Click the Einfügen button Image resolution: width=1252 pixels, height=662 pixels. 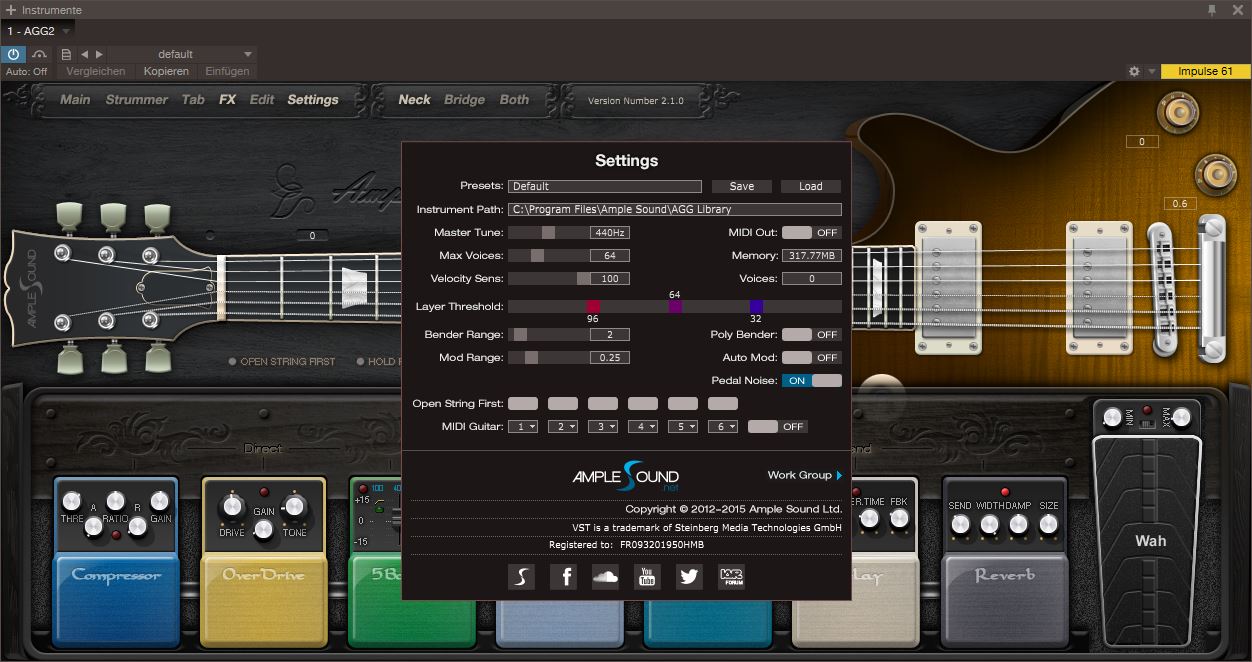point(227,71)
